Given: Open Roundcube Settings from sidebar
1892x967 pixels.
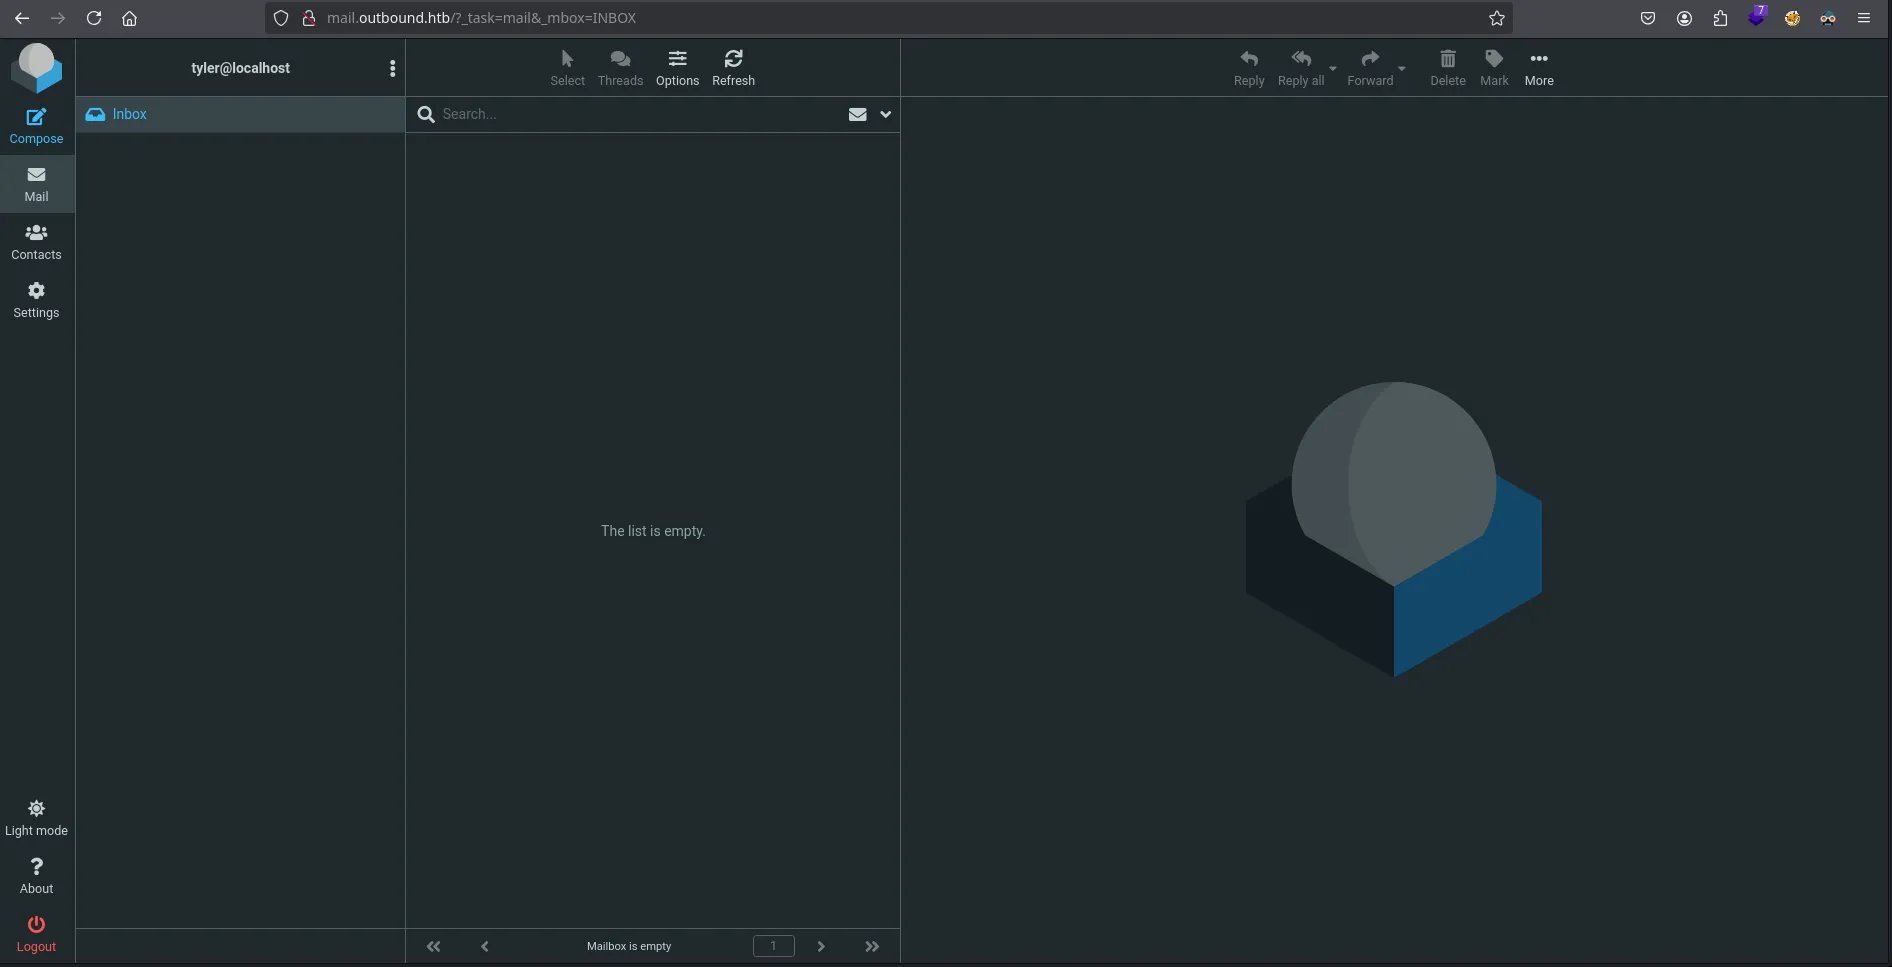Looking at the screenshot, I should click(36, 300).
